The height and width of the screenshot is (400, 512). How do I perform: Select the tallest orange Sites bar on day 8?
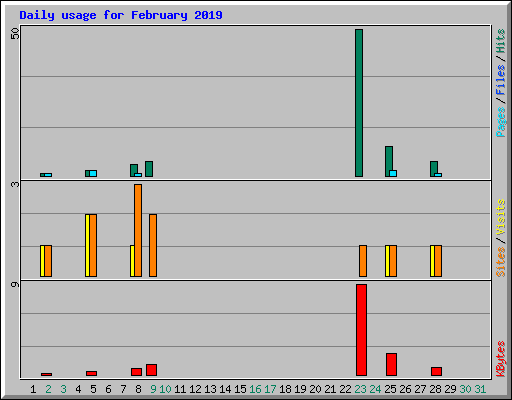138,230
